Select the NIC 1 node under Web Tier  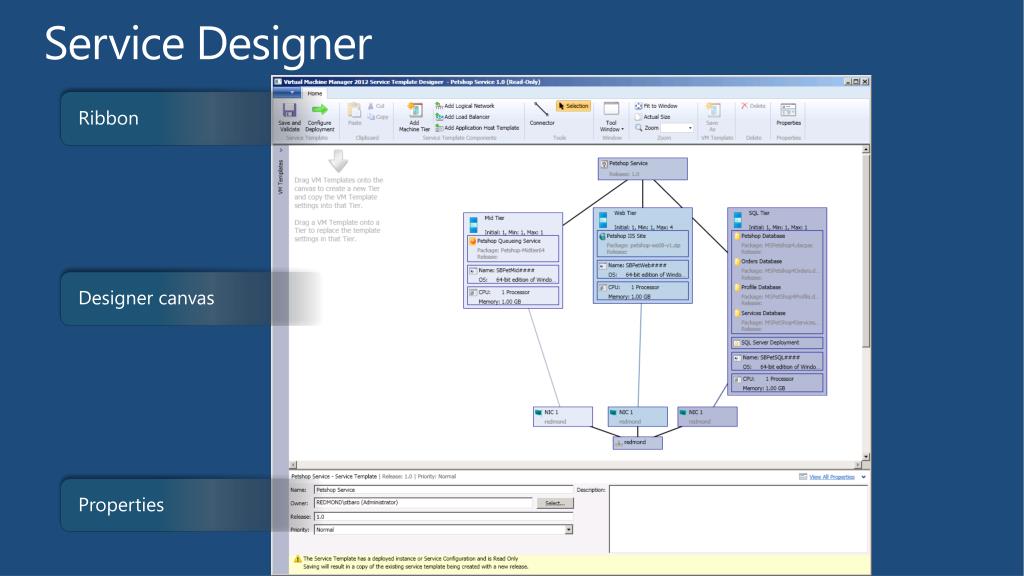(637, 417)
